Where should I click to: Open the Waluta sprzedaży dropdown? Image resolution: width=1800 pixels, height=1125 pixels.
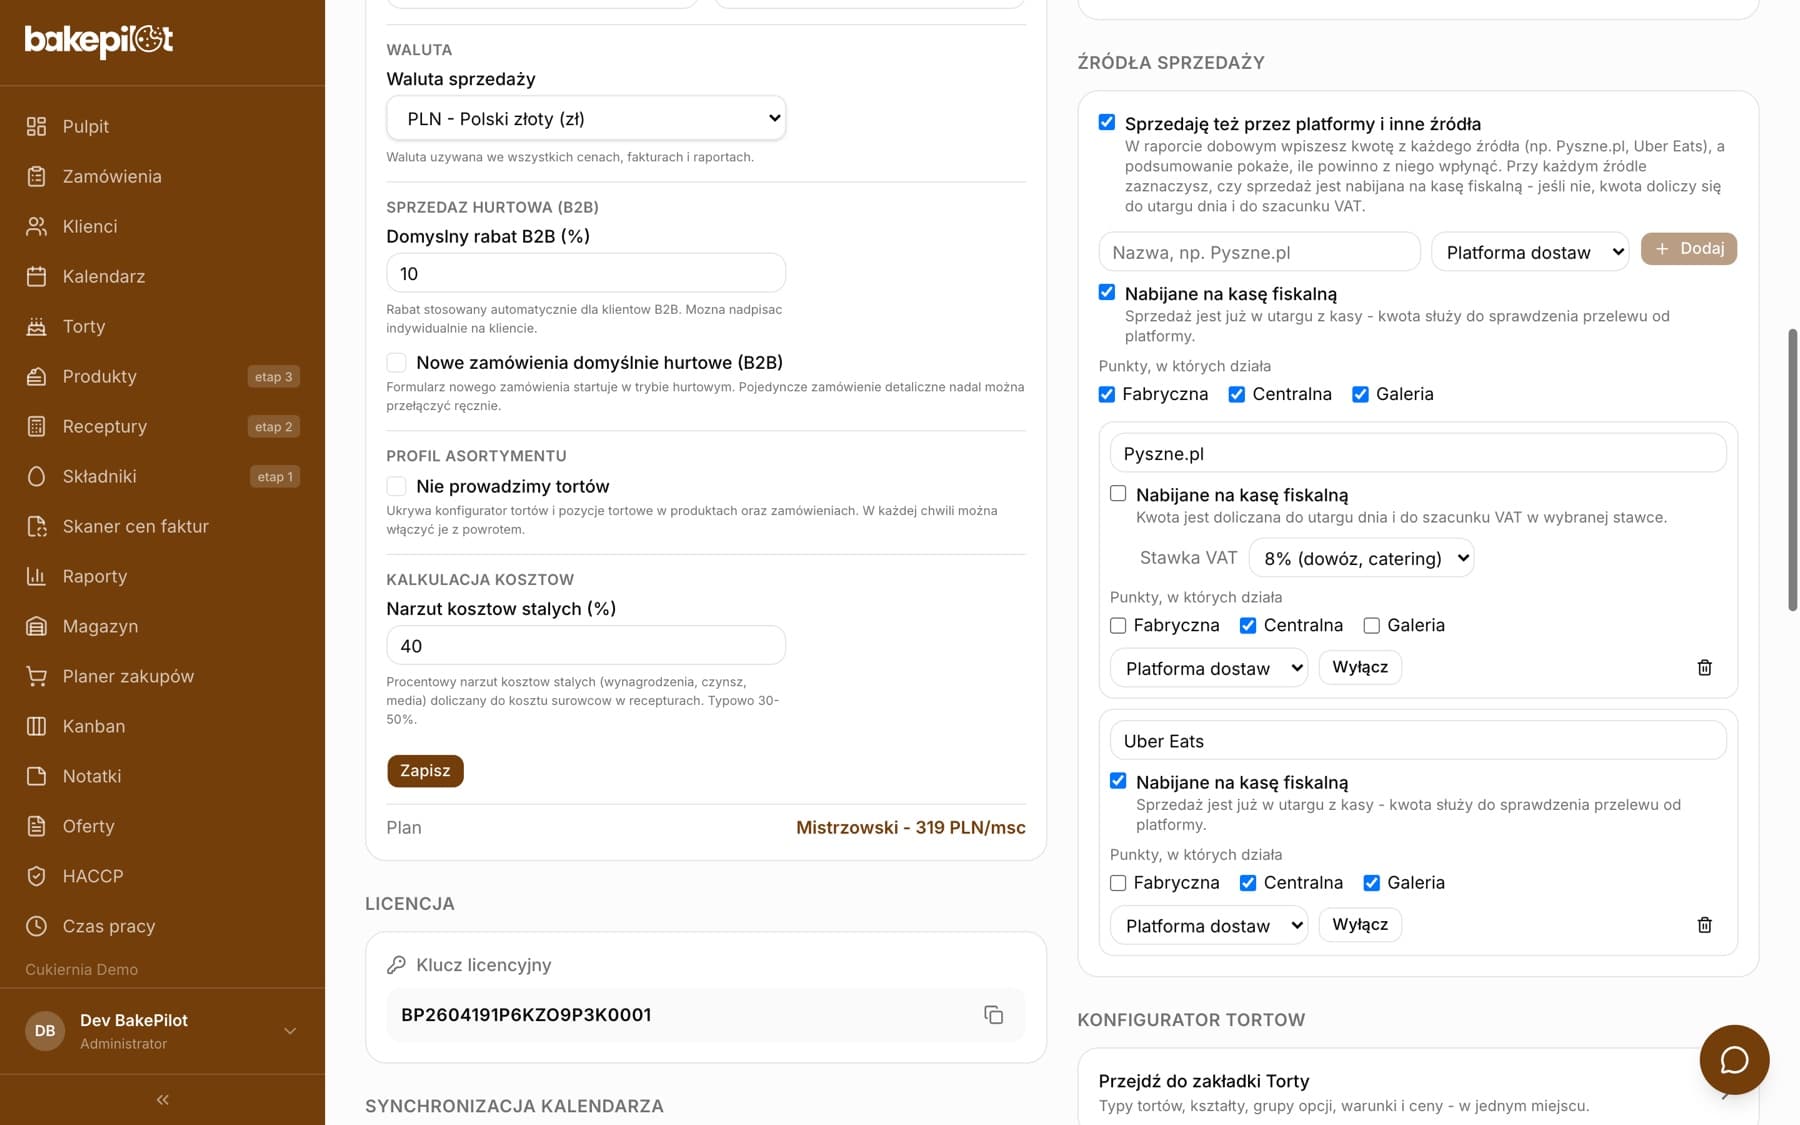tap(586, 118)
